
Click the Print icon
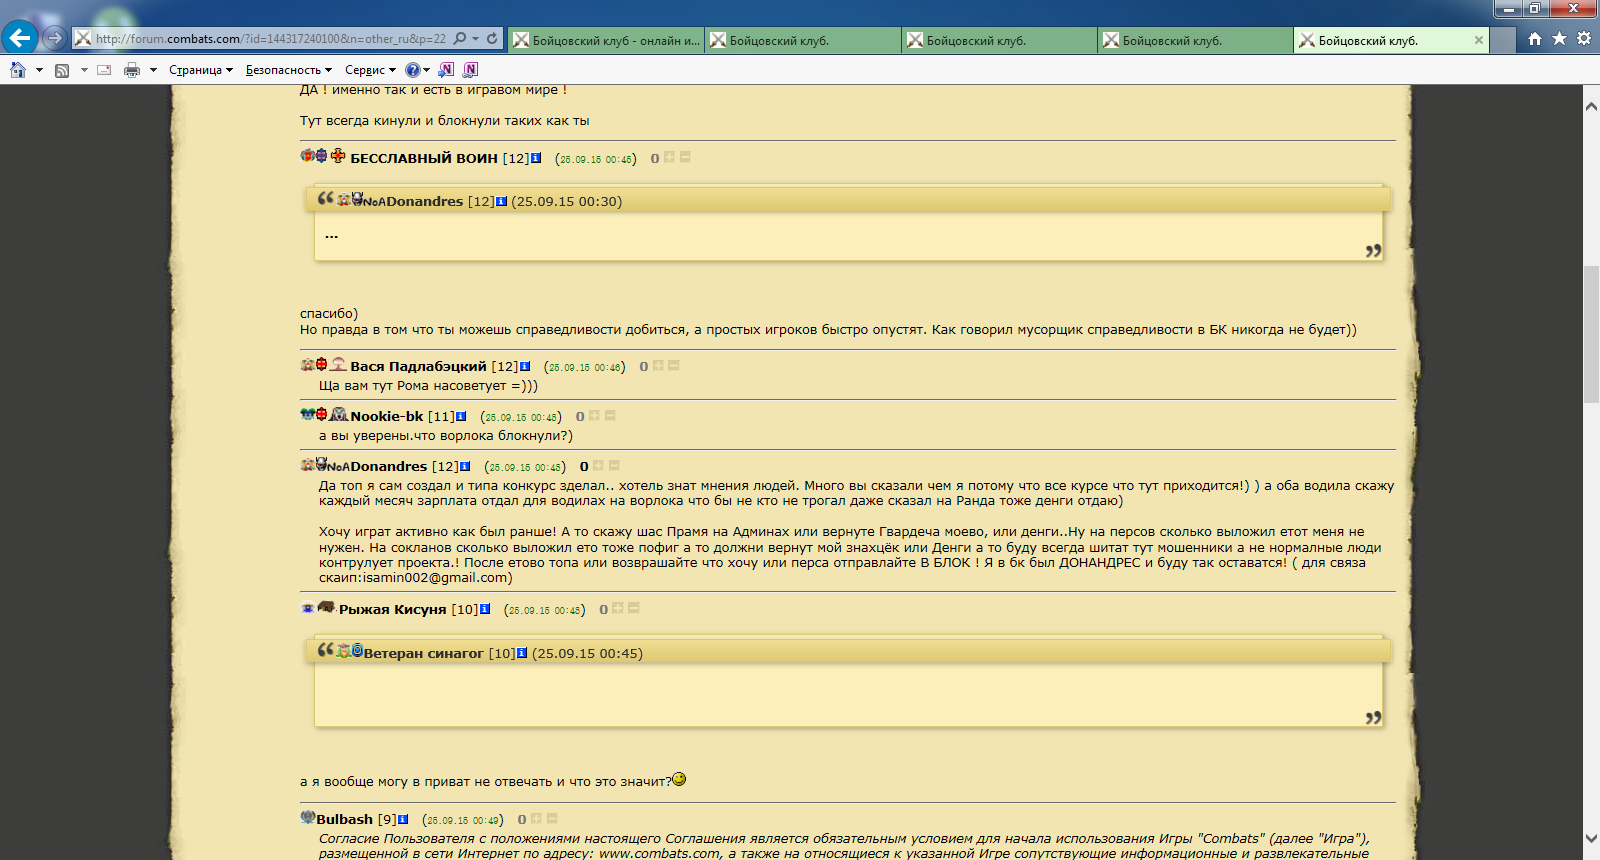point(132,70)
